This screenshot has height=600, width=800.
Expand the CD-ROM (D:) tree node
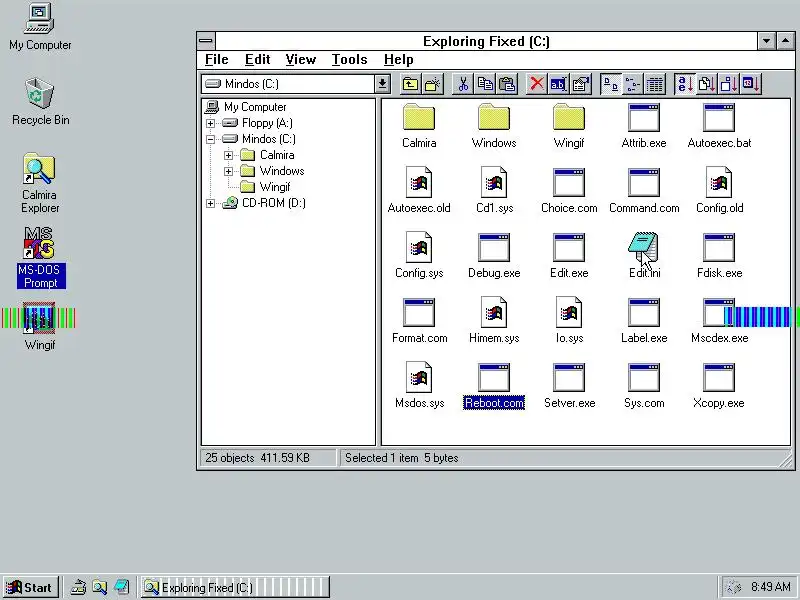pos(210,203)
